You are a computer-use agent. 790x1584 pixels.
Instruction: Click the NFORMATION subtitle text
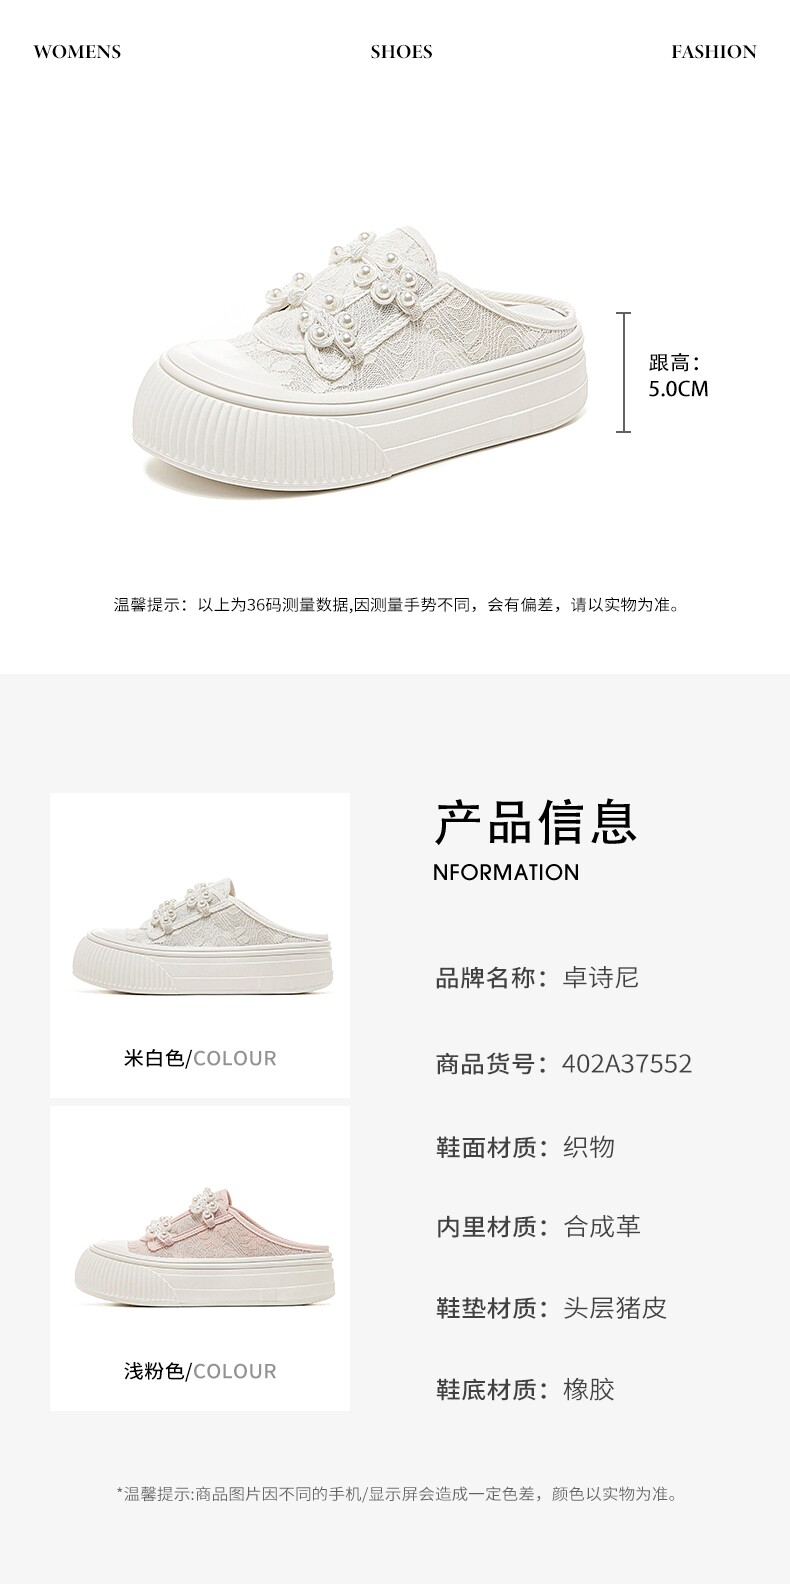pyautogui.click(x=506, y=872)
